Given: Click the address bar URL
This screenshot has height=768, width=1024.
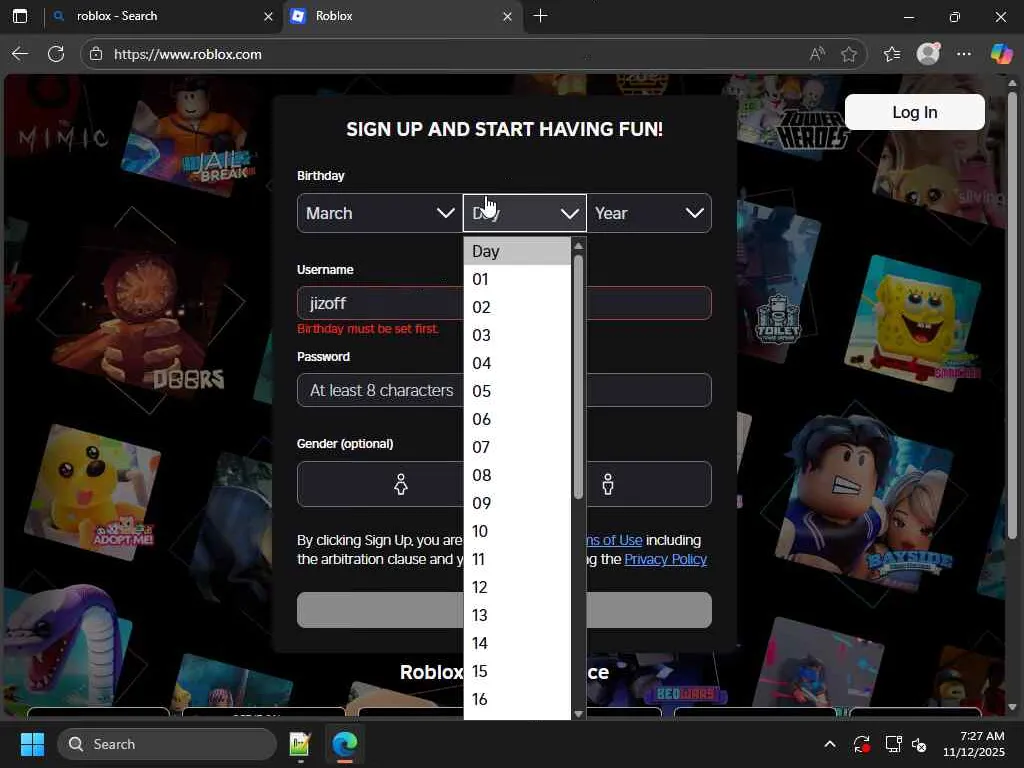Looking at the screenshot, I should tap(188, 54).
